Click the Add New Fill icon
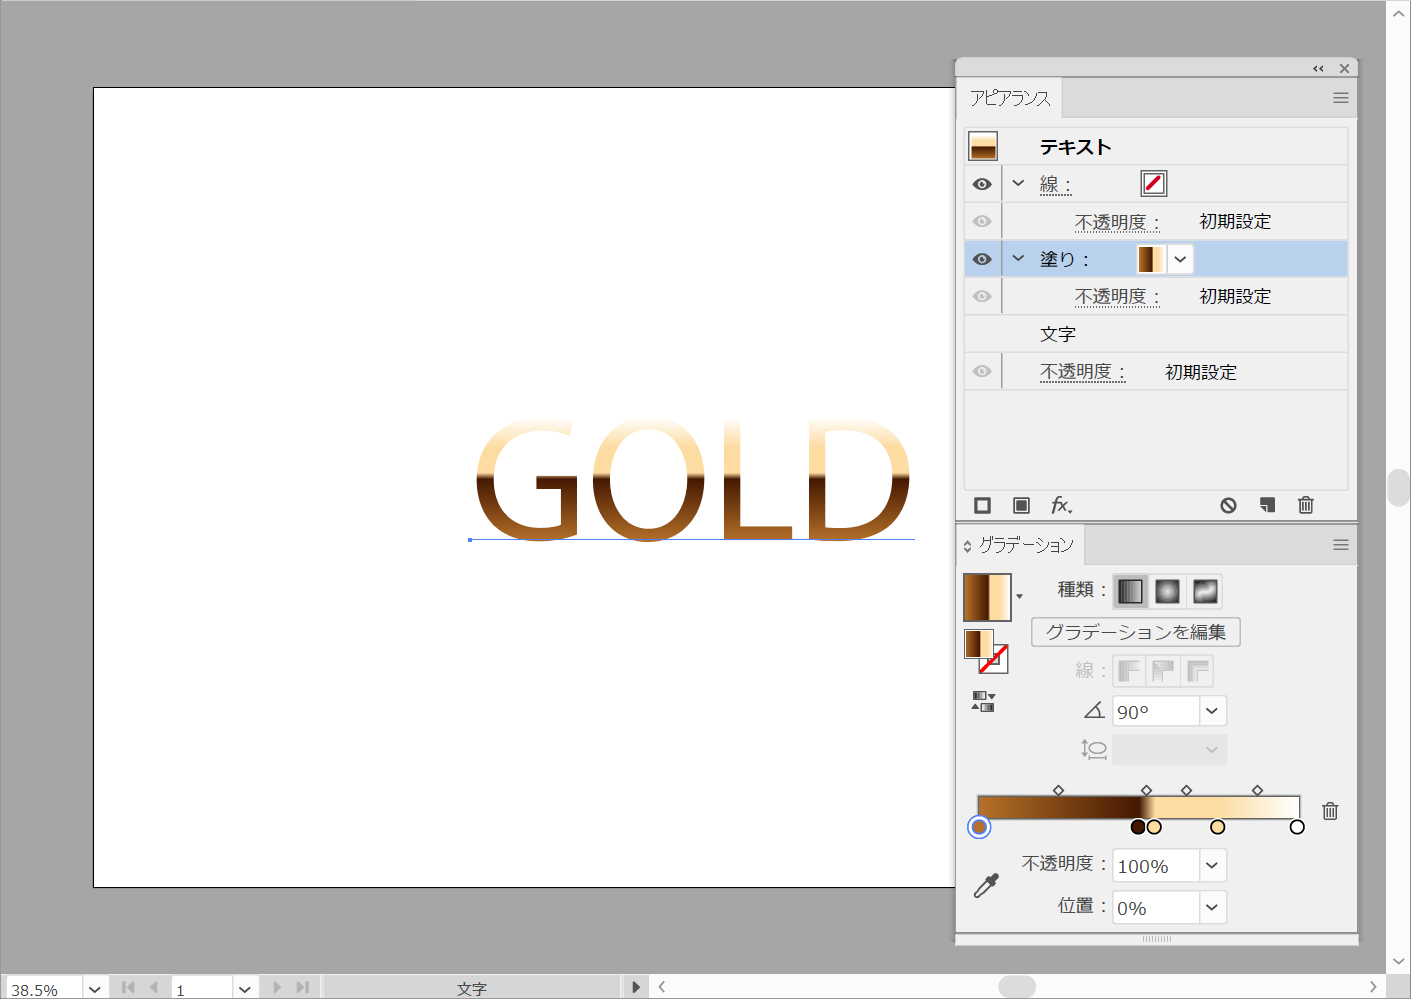The image size is (1411, 999). [1021, 506]
